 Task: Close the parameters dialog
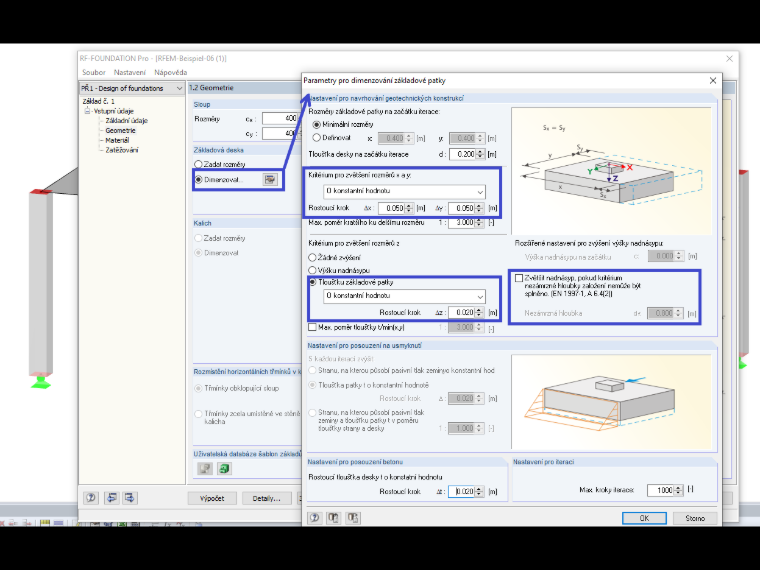point(712,80)
